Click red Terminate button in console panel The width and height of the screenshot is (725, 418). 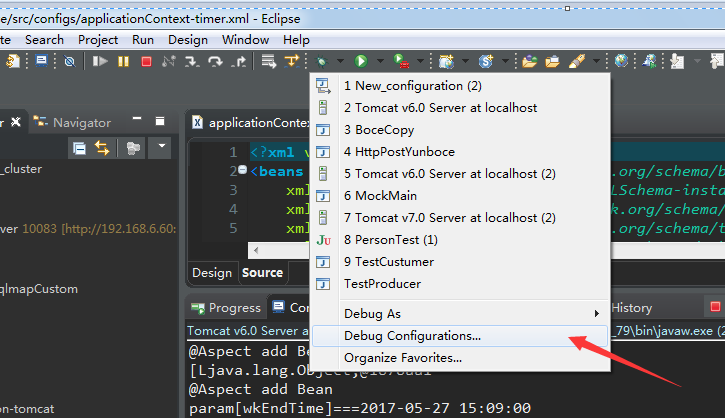pos(715,307)
